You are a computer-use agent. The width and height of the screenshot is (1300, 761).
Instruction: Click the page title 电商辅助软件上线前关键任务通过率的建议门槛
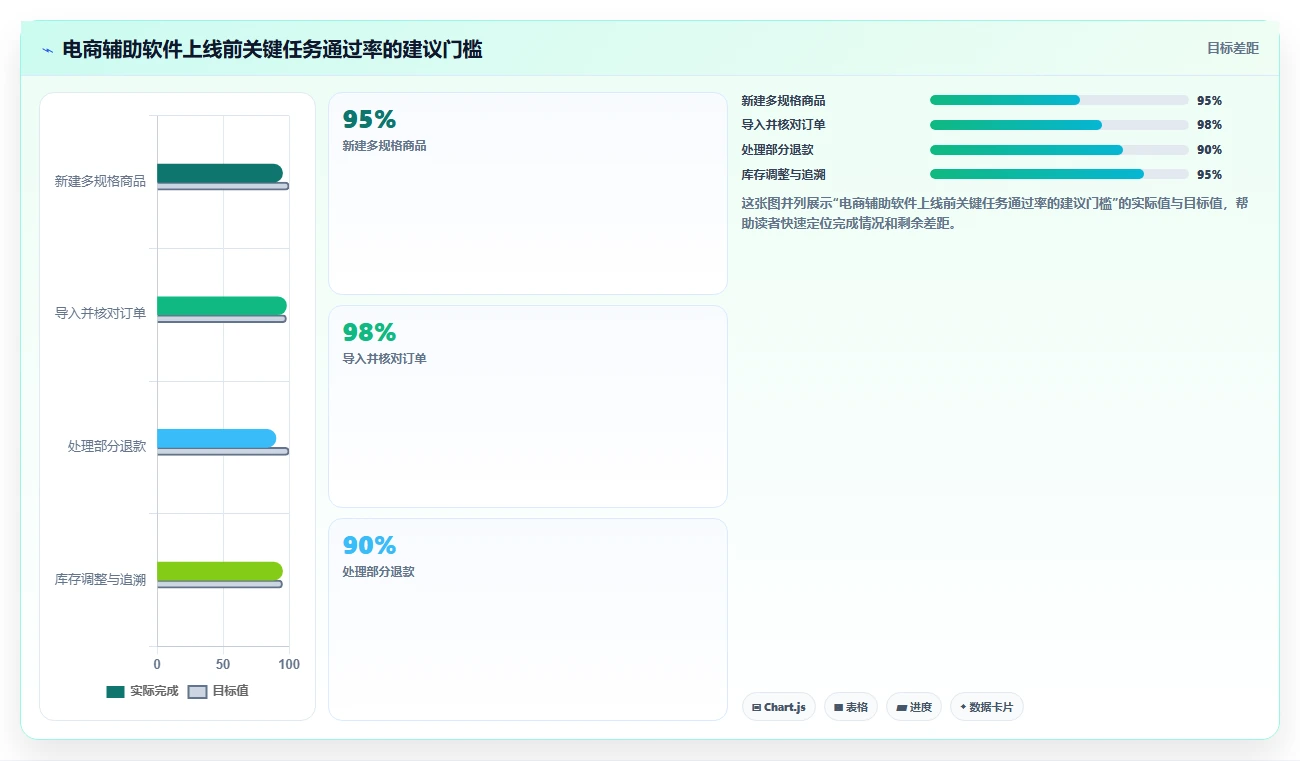coord(272,49)
